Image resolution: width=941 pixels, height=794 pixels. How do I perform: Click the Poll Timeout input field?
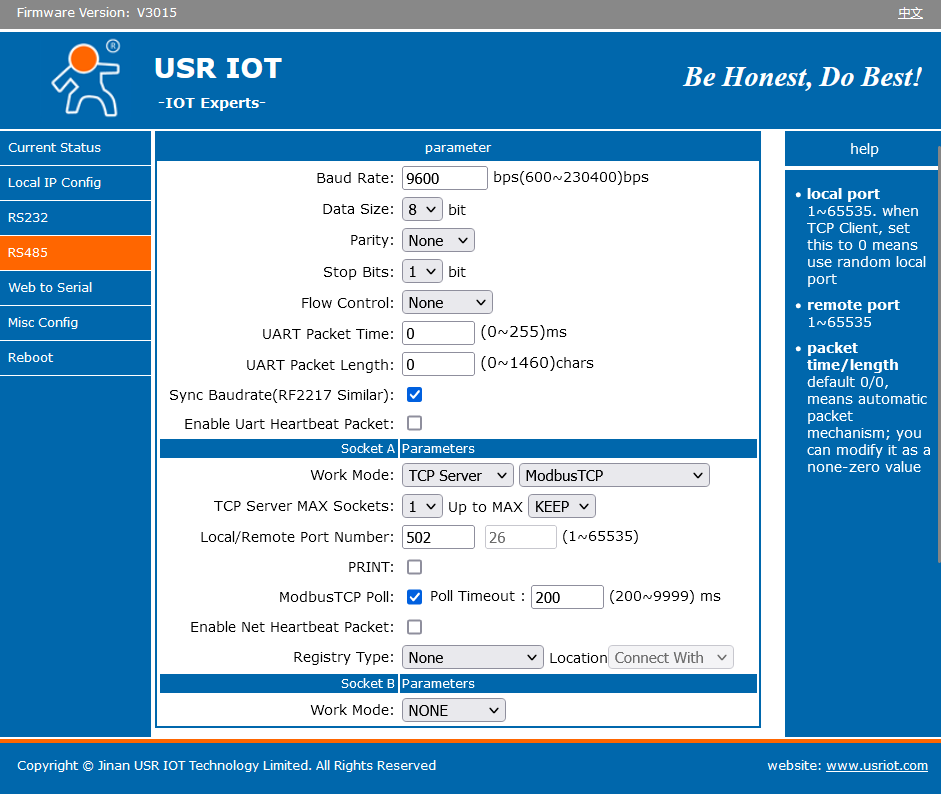566,597
